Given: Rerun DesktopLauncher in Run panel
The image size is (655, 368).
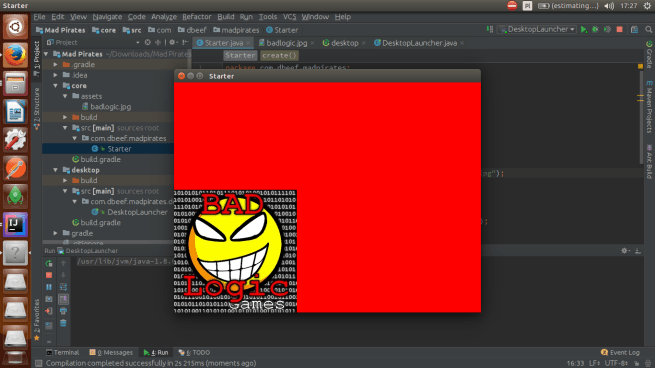Looking at the screenshot, I should pyautogui.click(x=49, y=264).
